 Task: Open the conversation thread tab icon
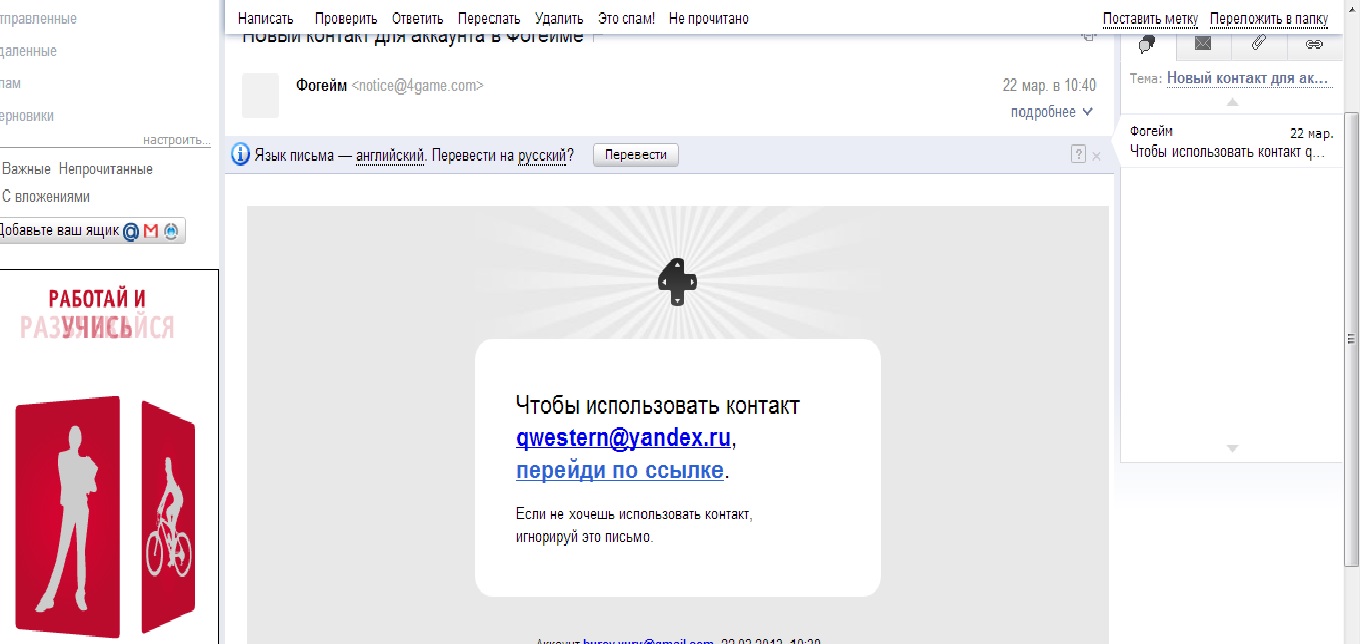coord(1147,44)
